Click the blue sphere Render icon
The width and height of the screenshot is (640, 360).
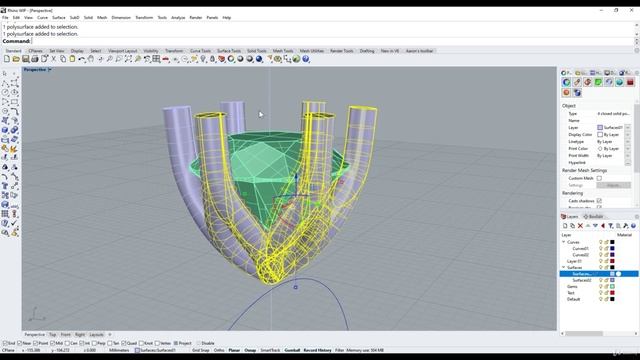click(259, 59)
